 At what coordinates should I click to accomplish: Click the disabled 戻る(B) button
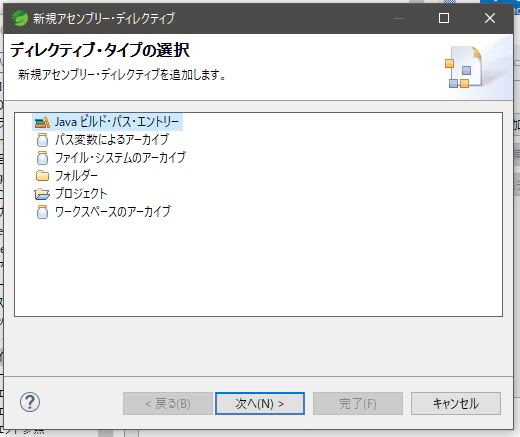(168, 403)
